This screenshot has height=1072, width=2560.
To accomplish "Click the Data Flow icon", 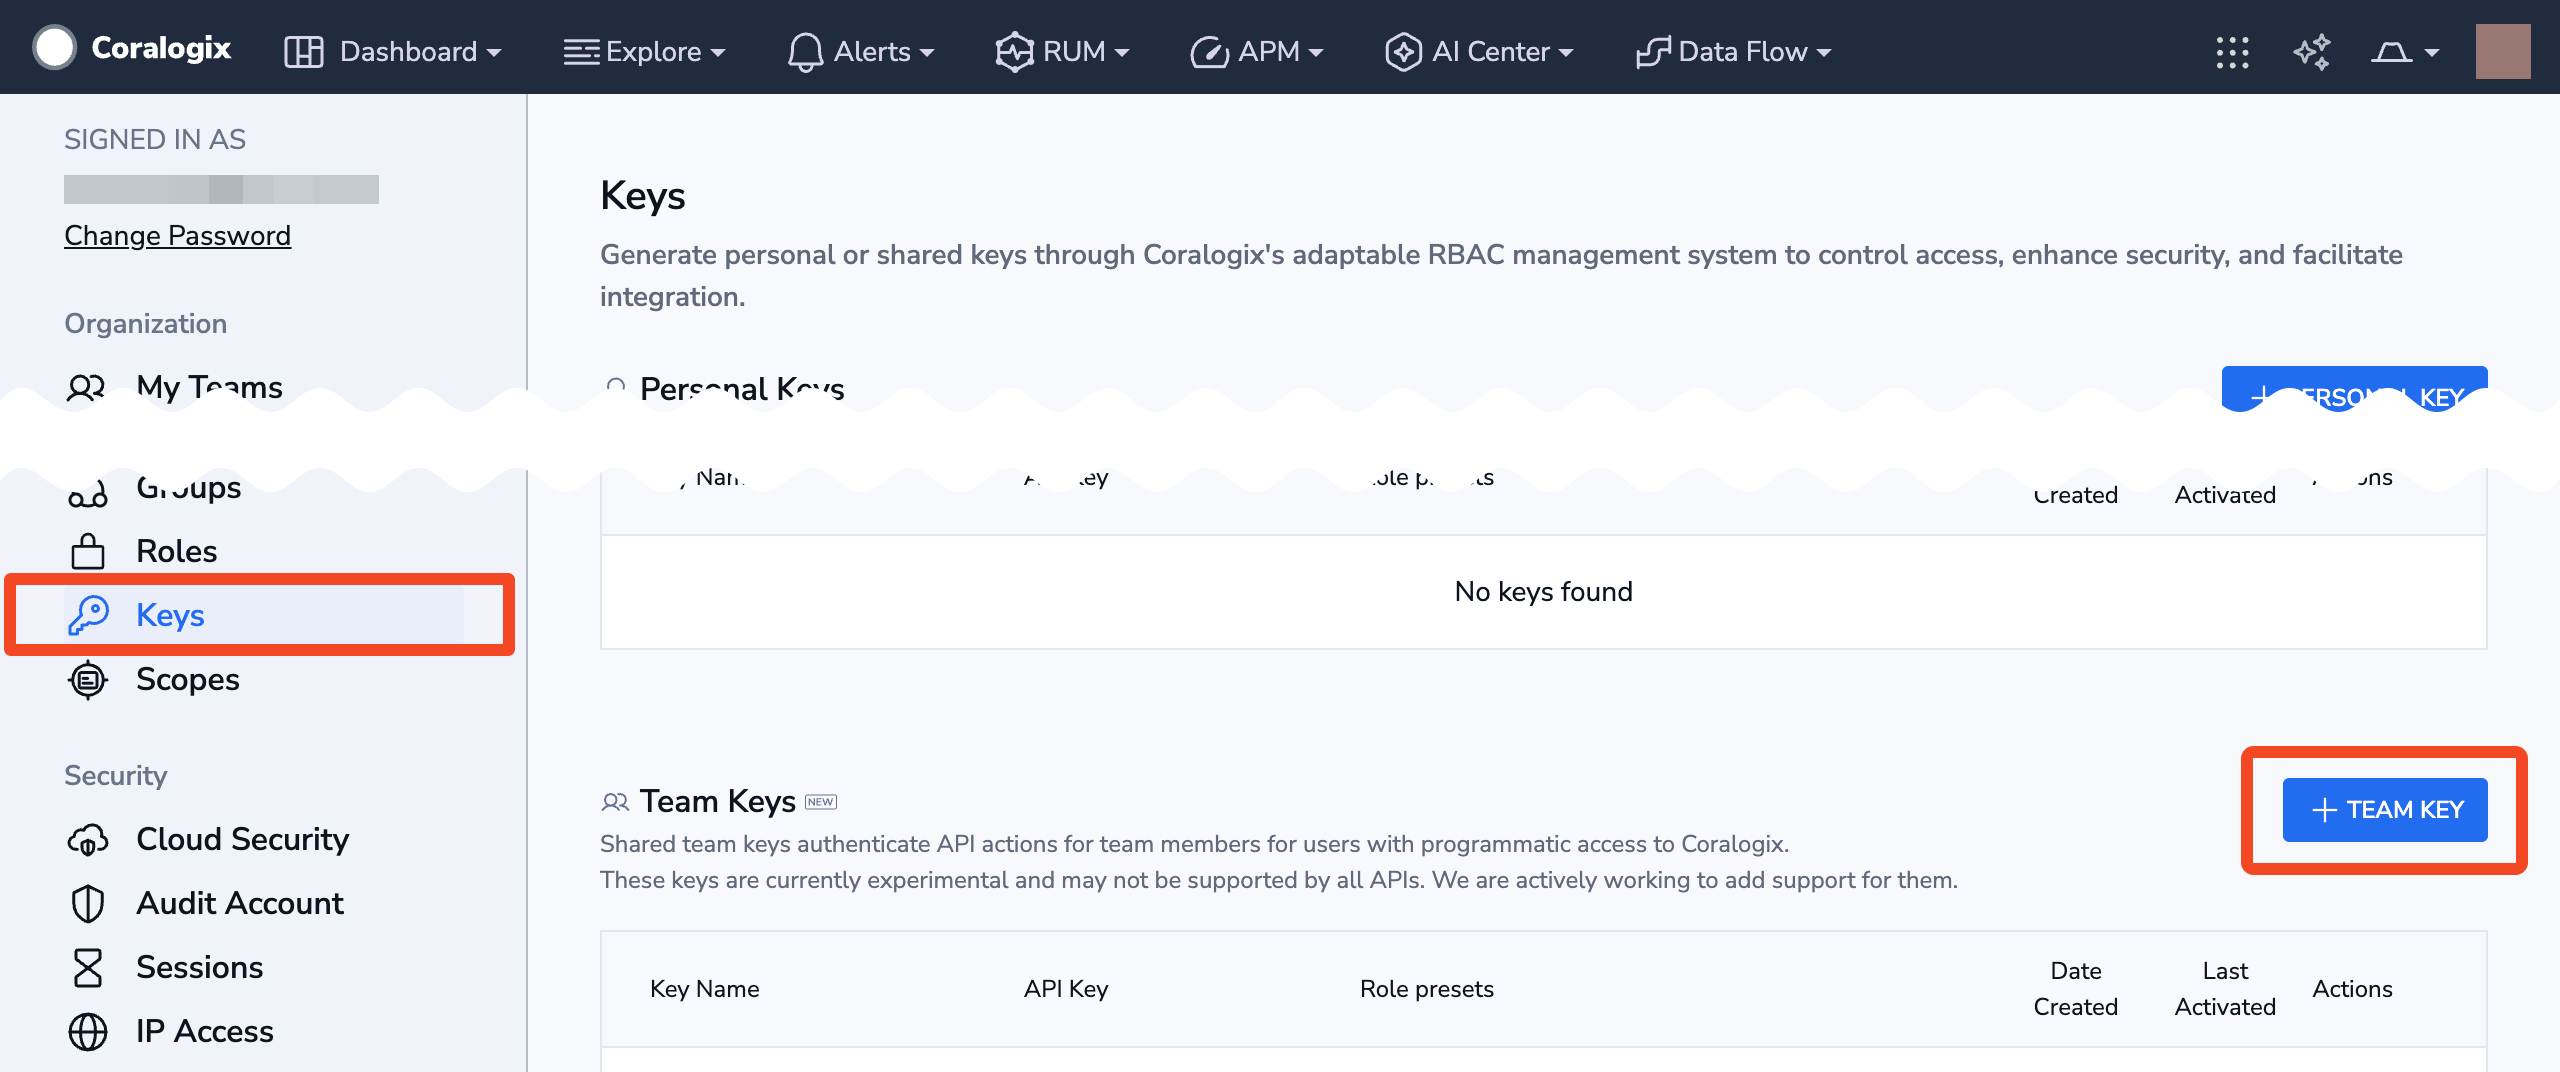I will pyautogui.click(x=1653, y=52).
